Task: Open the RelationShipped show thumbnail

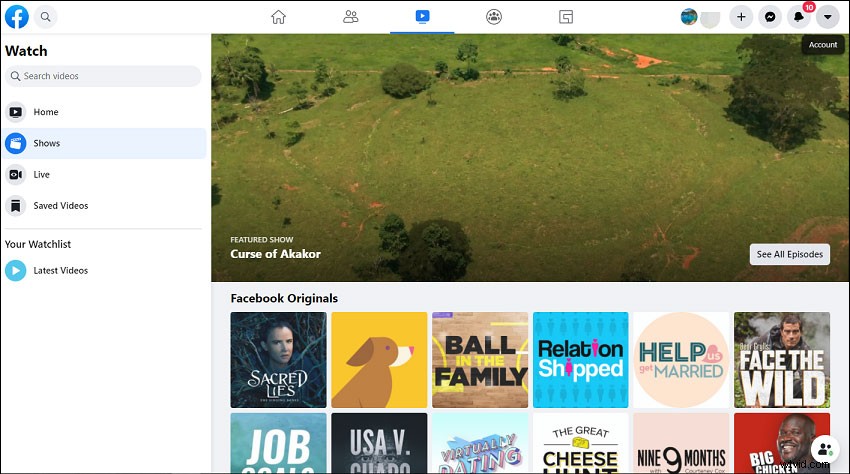Action: coord(581,360)
